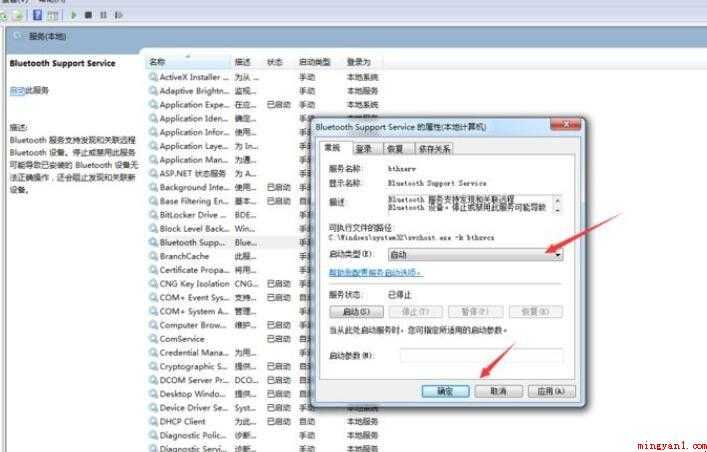Click the Start Service play icon in toolbar
The width and height of the screenshot is (707, 452).
click(73, 15)
